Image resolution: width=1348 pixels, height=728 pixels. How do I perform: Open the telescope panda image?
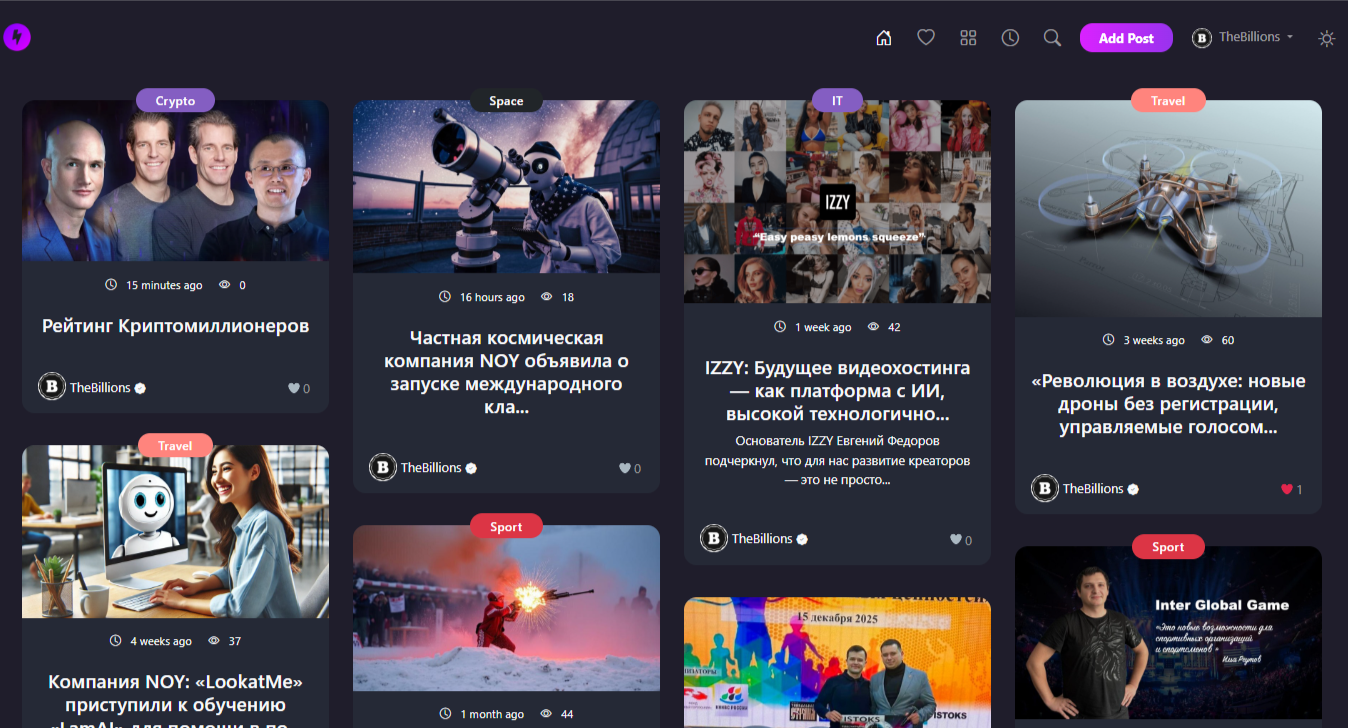tap(506, 187)
